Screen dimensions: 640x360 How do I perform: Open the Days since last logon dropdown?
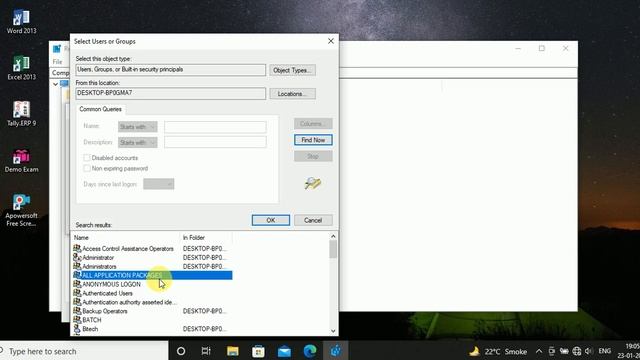click(x=159, y=184)
